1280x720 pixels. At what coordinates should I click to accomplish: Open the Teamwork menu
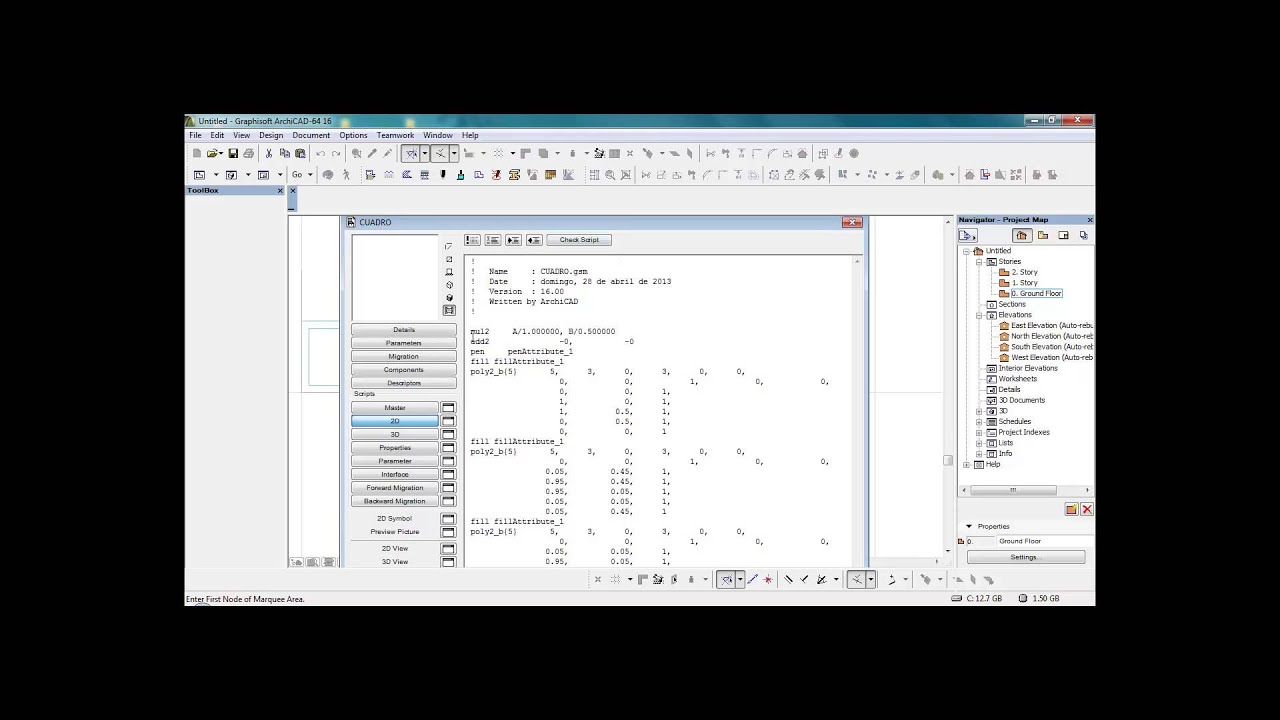coord(395,135)
